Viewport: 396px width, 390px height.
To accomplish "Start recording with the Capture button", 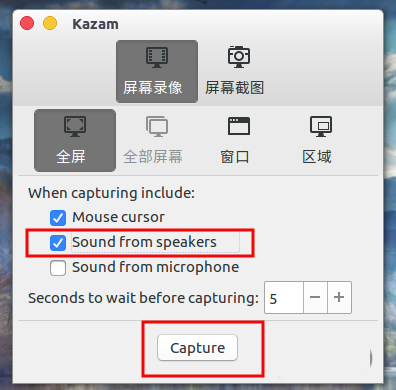I will click(198, 348).
